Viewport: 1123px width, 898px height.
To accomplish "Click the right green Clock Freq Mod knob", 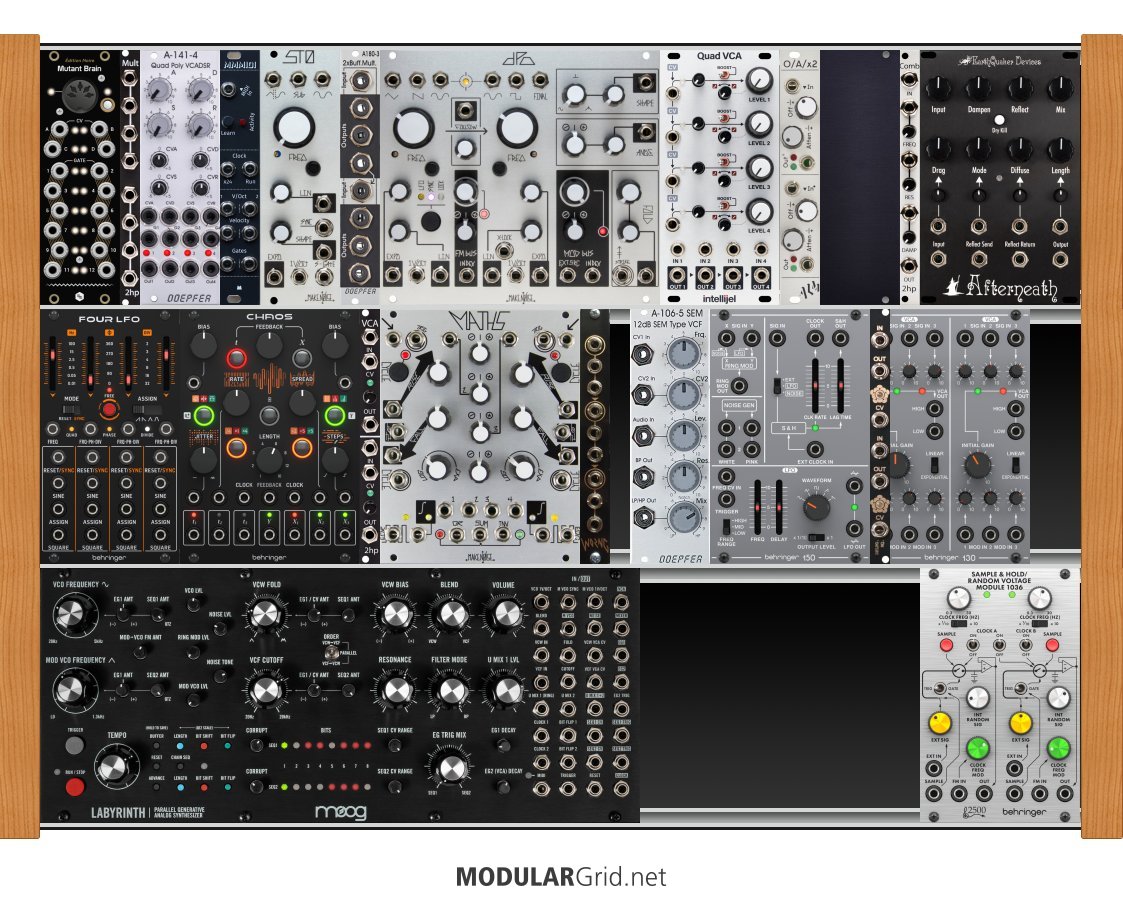I will click(1059, 748).
